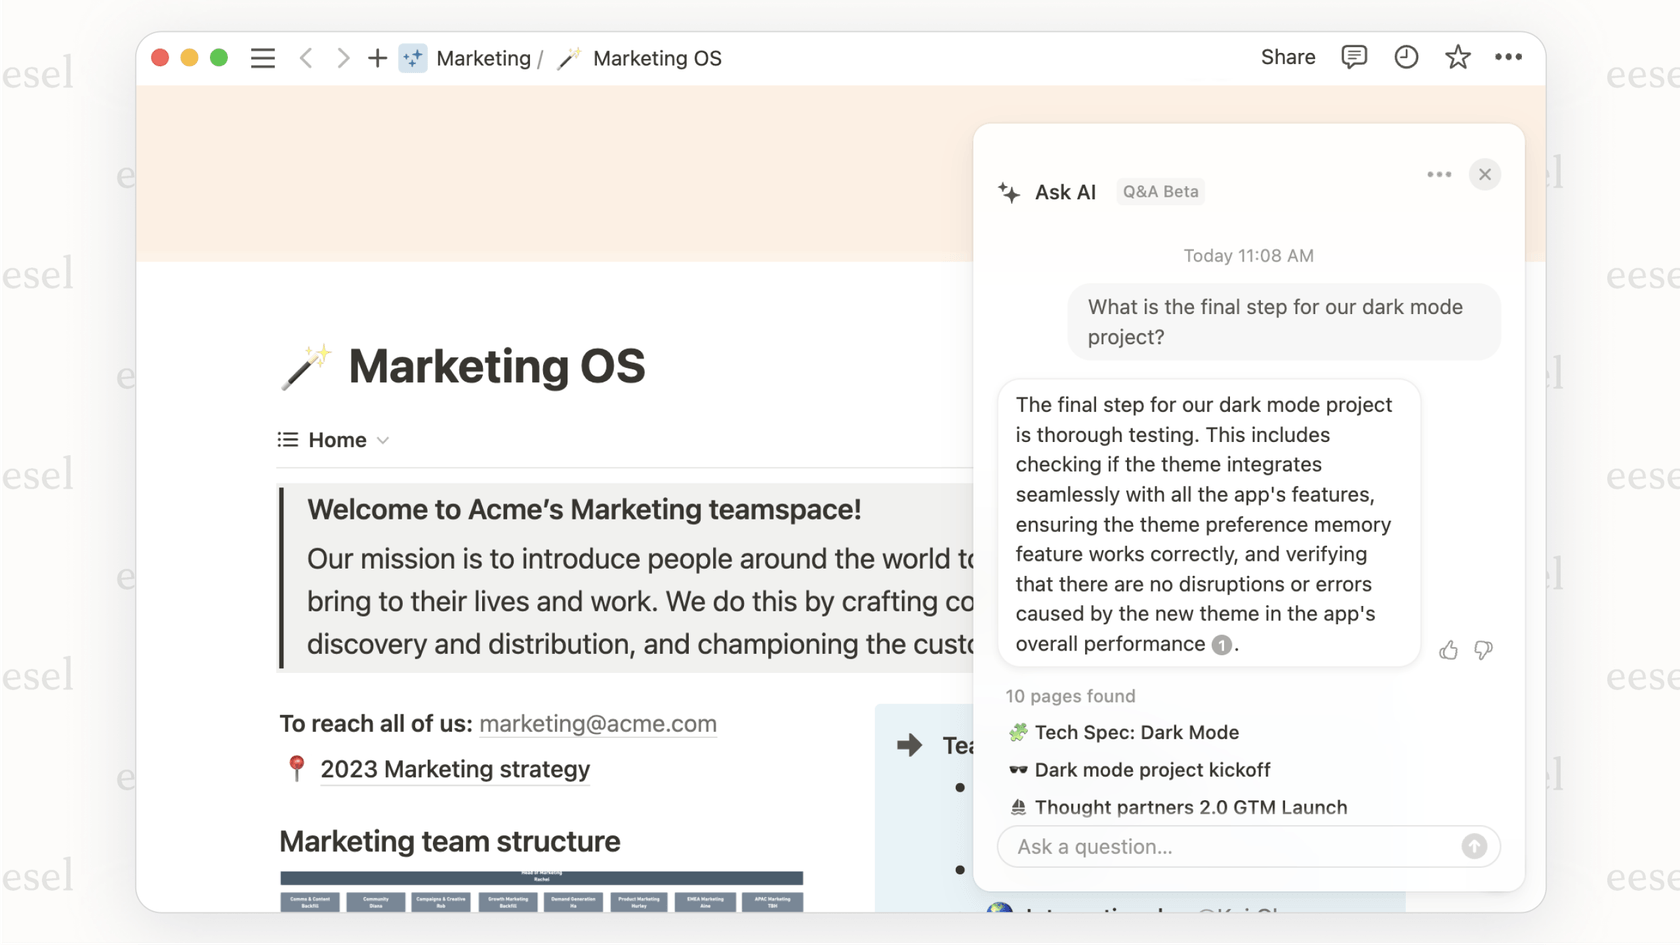Open the comments panel
Screen dimensions: 1680x945
(x=1354, y=57)
